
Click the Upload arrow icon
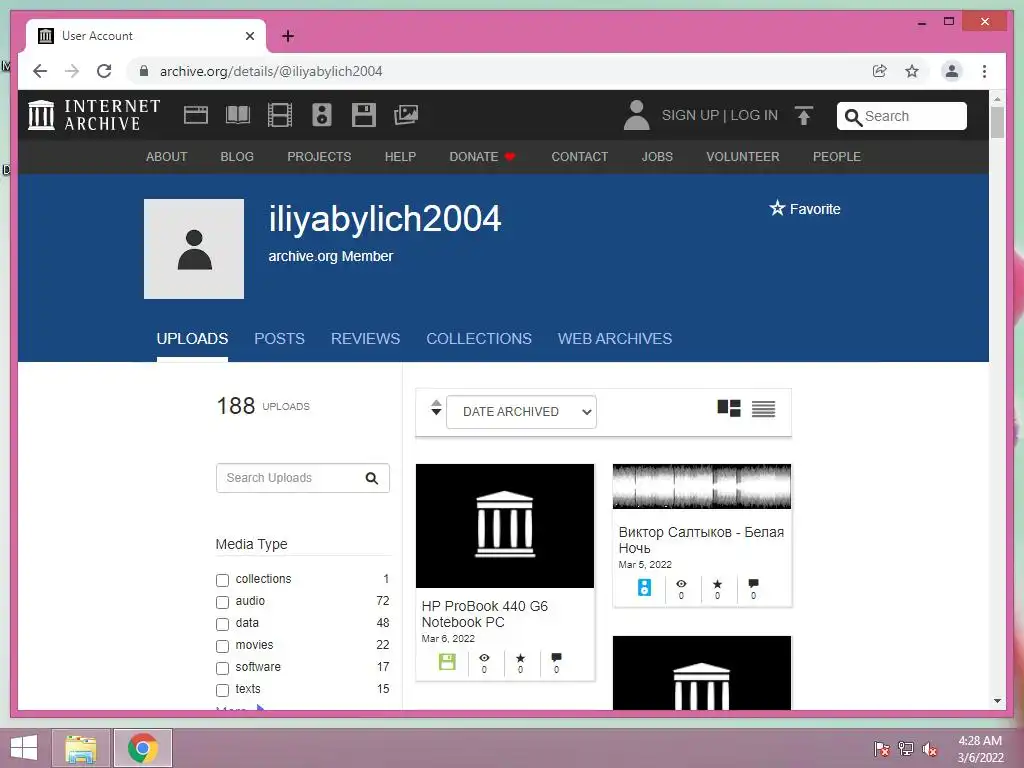pyautogui.click(x=804, y=116)
